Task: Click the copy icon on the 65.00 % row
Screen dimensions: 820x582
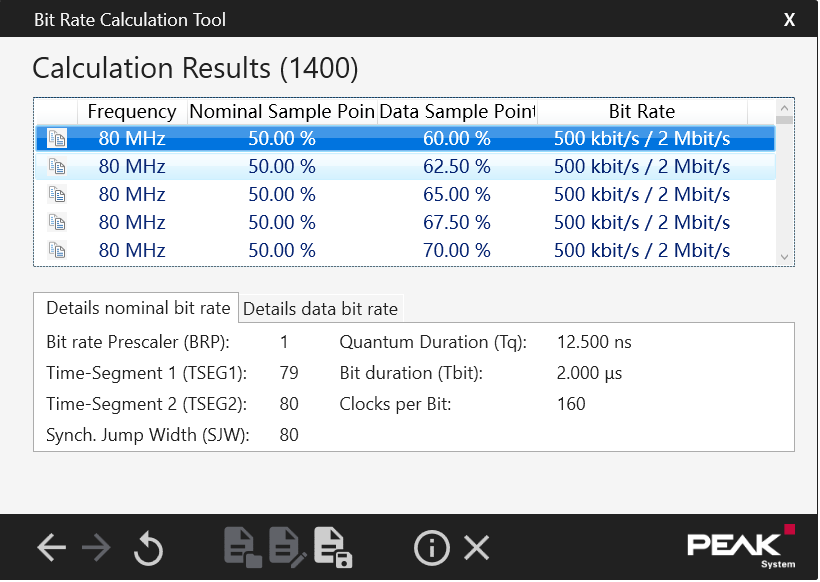Action: [x=57, y=194]
